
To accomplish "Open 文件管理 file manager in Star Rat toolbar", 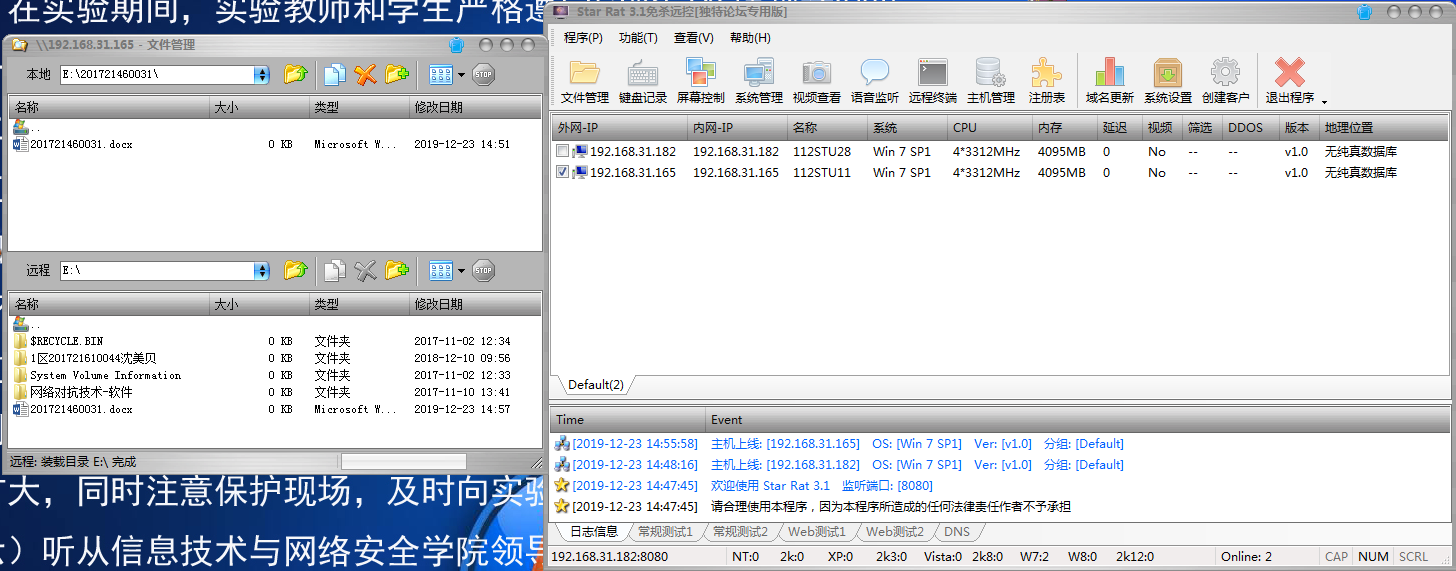I will 585,82.
